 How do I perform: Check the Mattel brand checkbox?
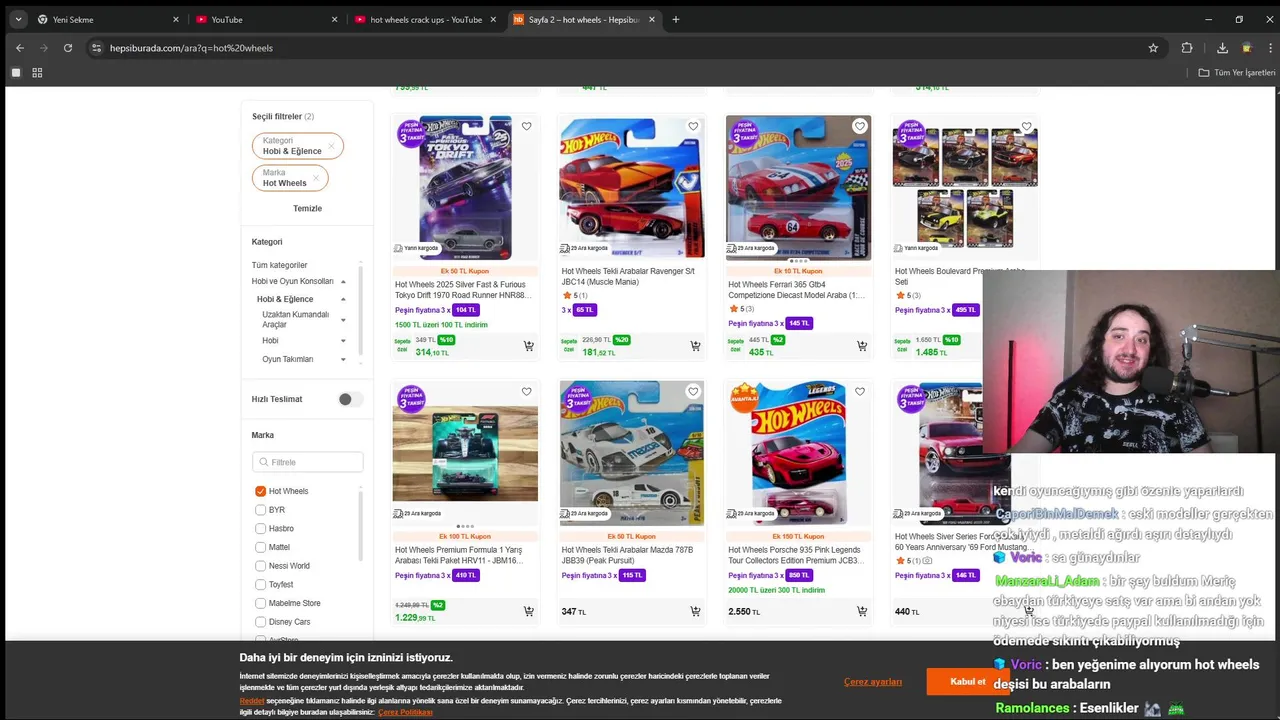260,547
